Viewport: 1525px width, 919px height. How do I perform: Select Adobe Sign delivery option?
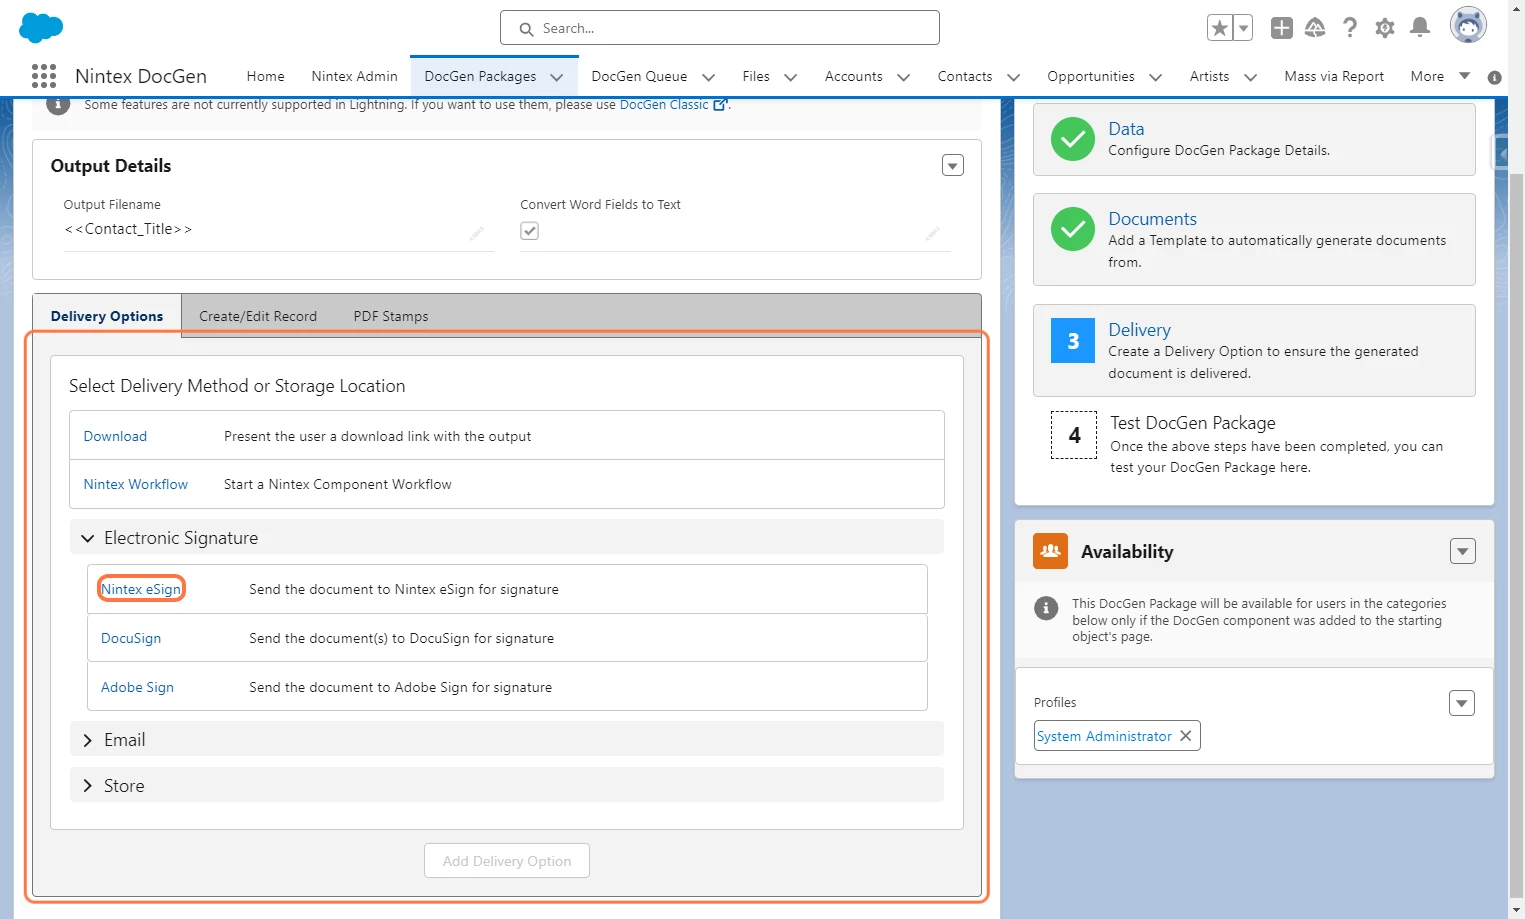[x=137, y=687]
